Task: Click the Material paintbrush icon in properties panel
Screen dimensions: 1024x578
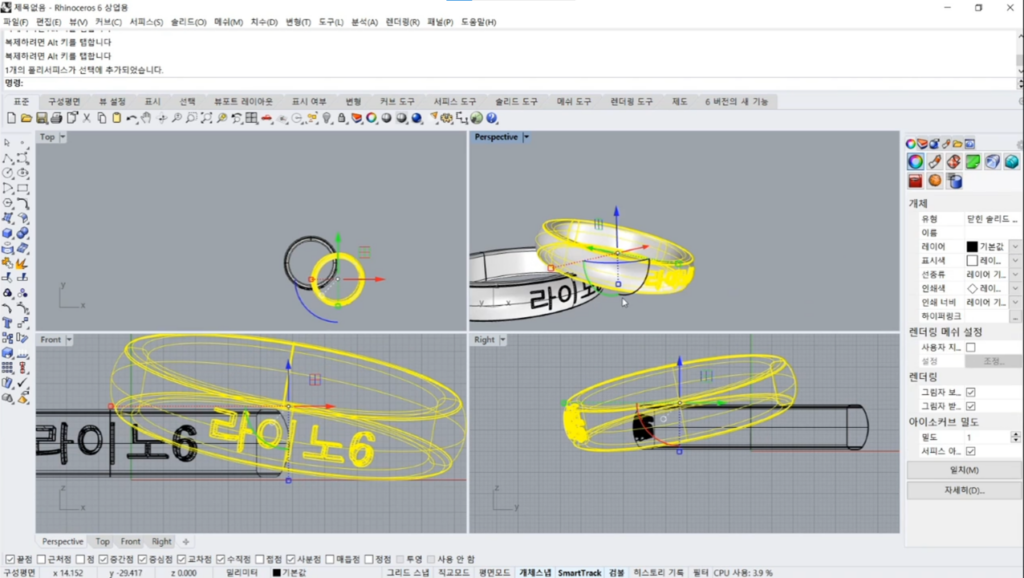Action: [x=935, y=161]
